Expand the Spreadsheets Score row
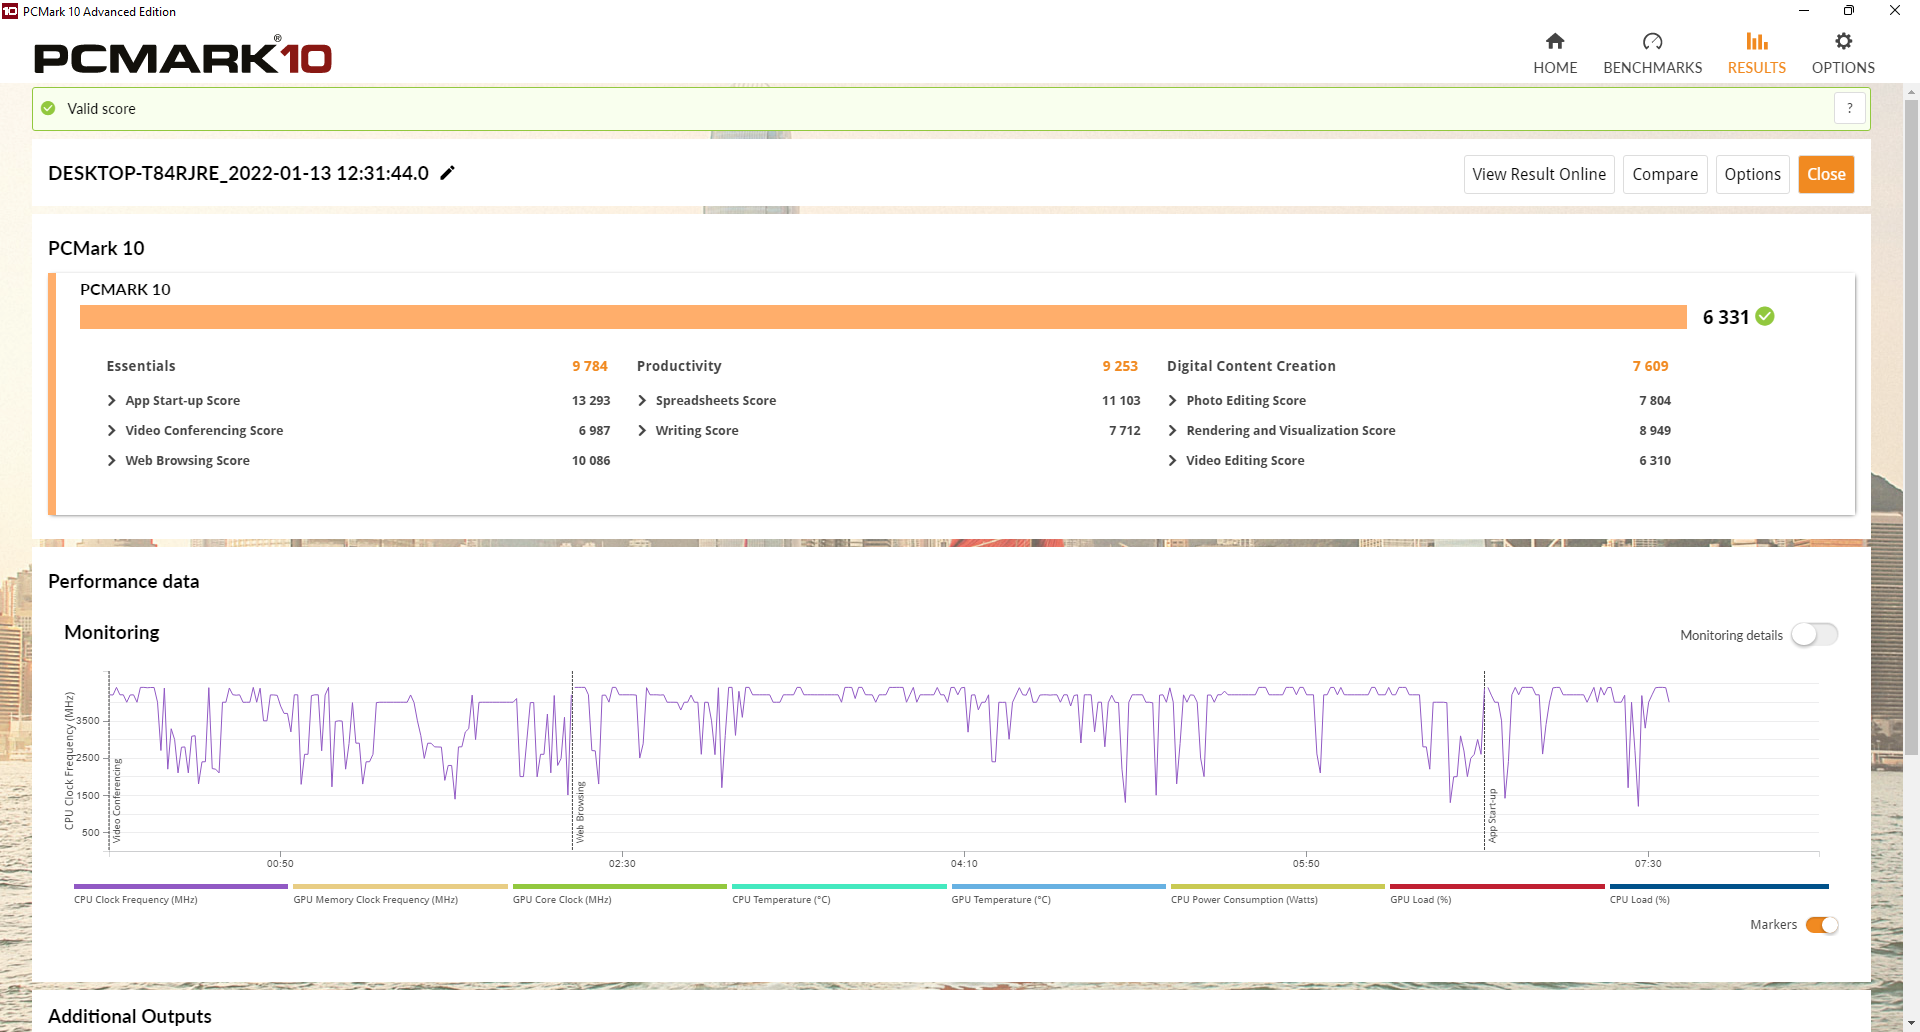Screen dimensions: 1920x1032 coord(642,400)
